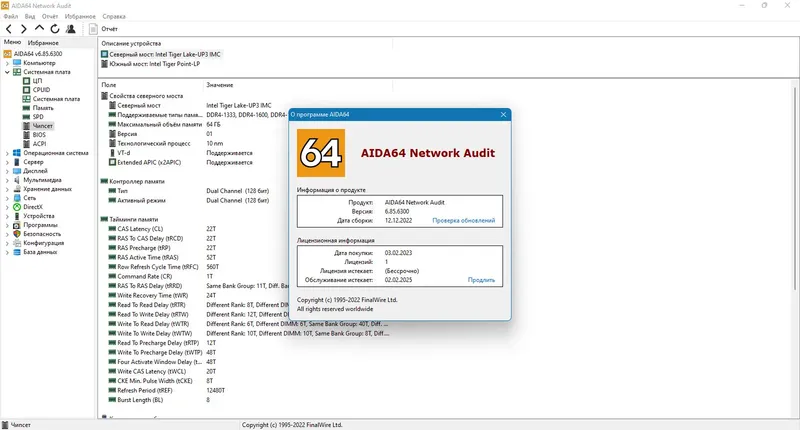
Task: Click the DirectX Xbox icon
Action: click(17, 207)
